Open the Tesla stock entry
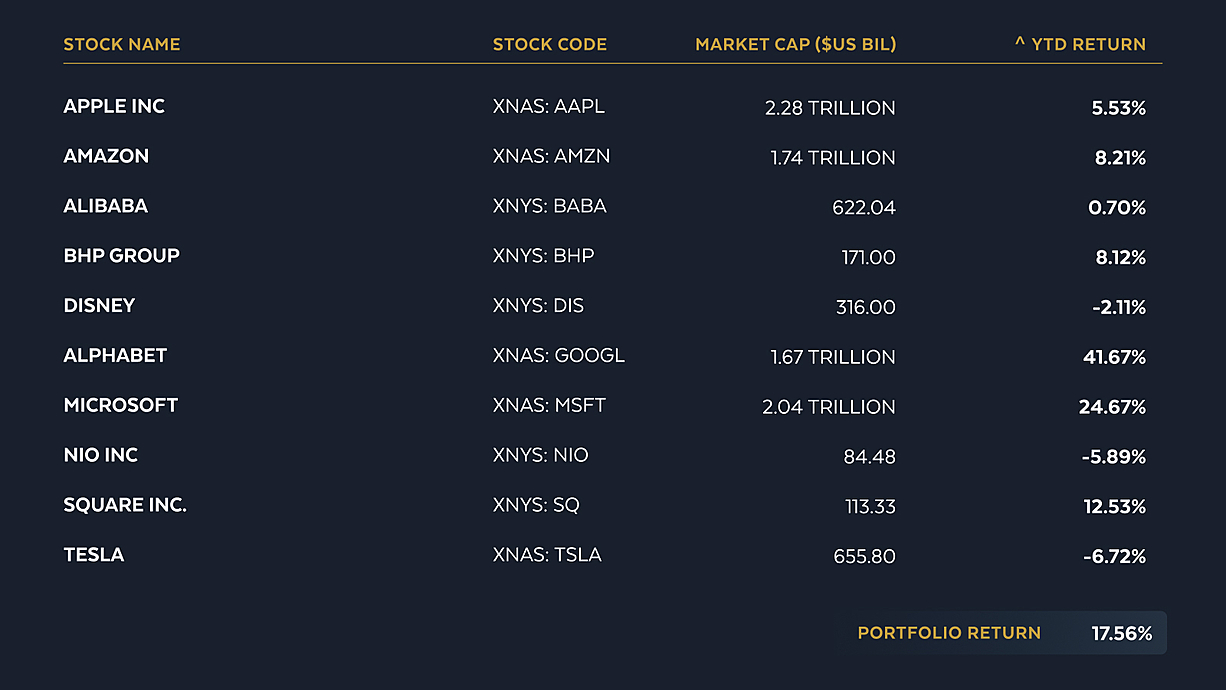 [94, 556]
